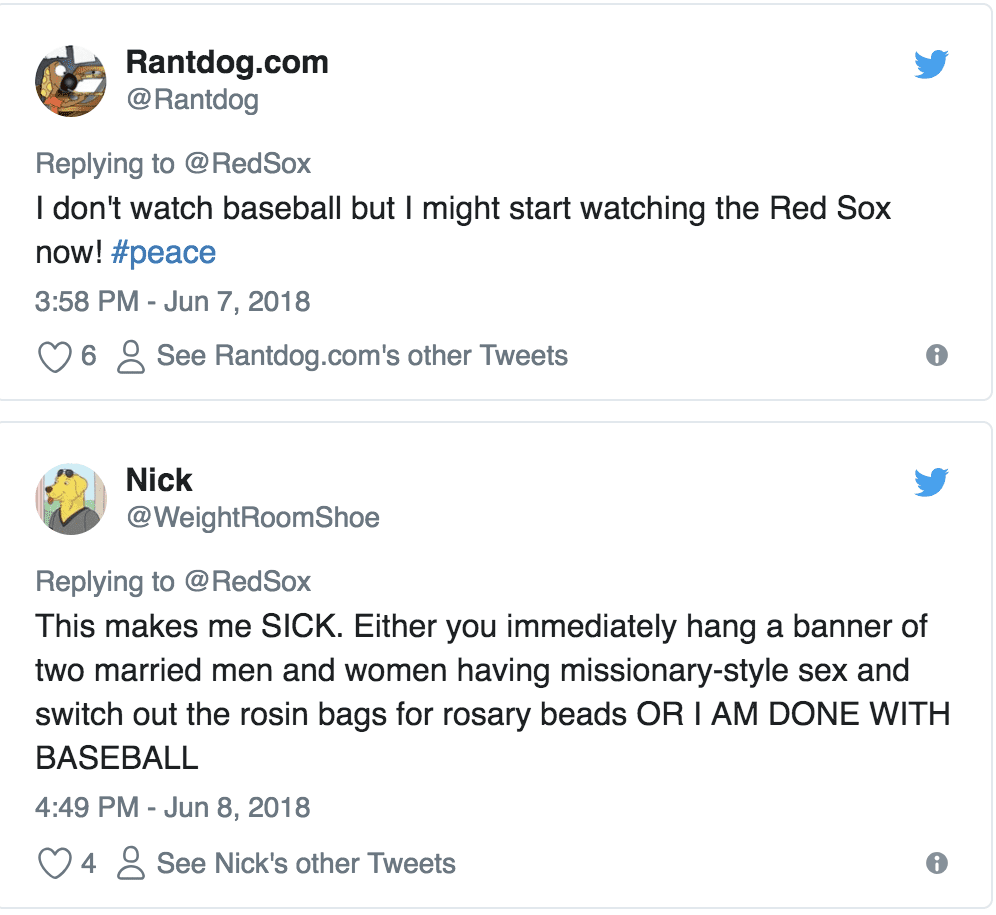The height and width of the screenshot is (915, 996).
Task: Click person icon beside Nick's other Tweets
Action: [131, 864]
